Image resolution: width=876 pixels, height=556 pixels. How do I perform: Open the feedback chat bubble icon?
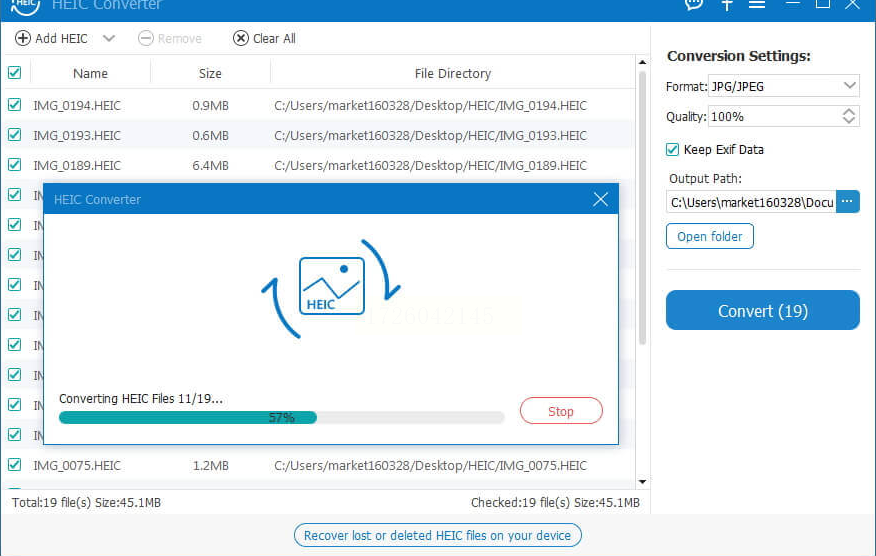click(x=693, y=4)
